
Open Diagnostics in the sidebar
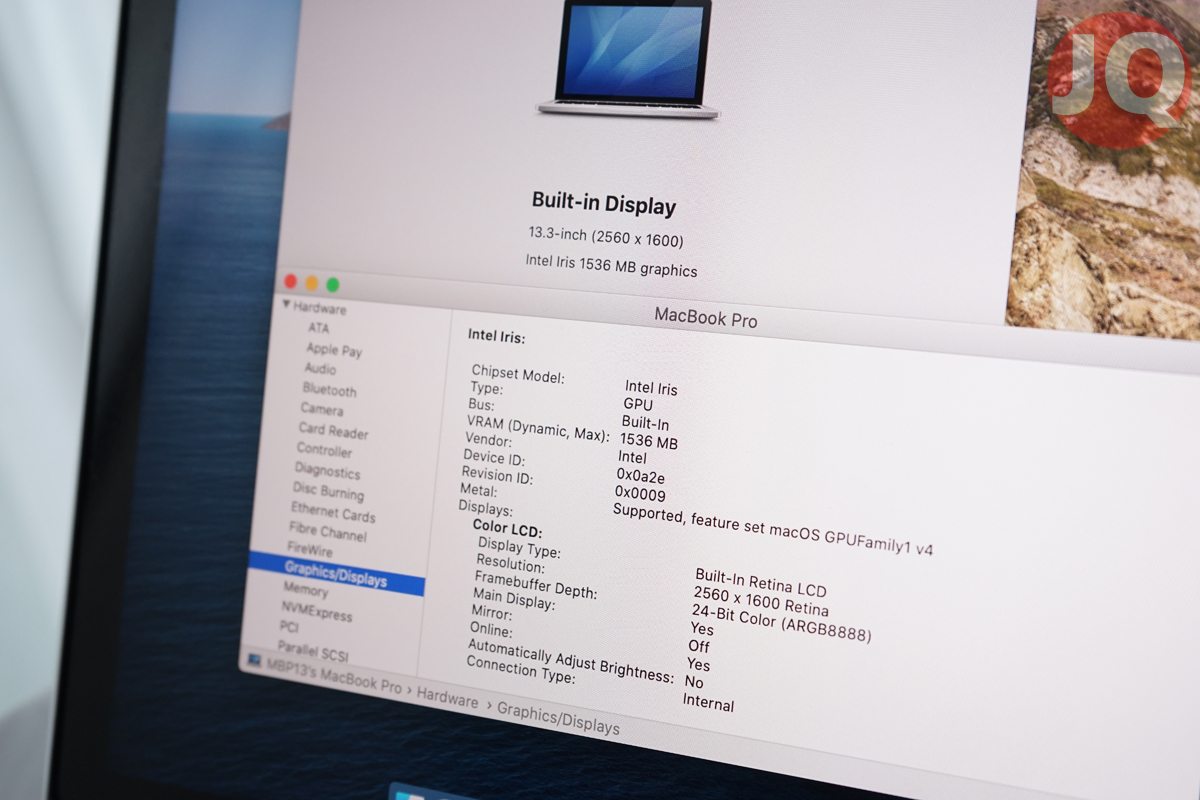(327, 471)
